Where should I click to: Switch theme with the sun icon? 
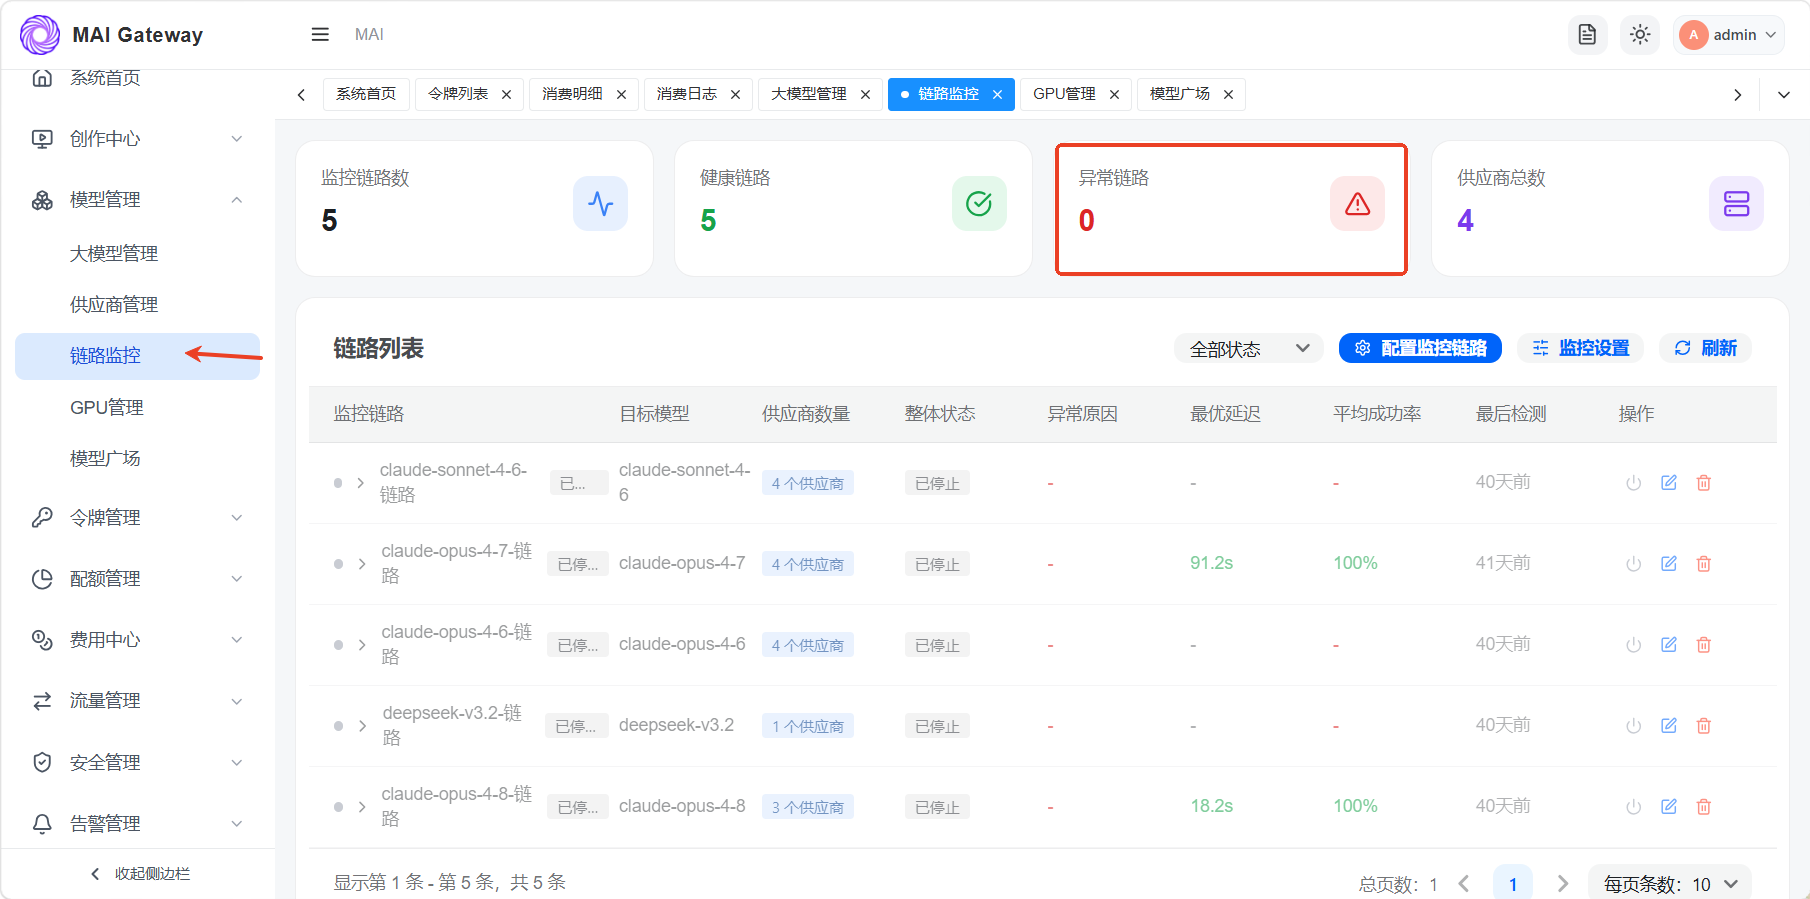click(x=1640, y=35)
